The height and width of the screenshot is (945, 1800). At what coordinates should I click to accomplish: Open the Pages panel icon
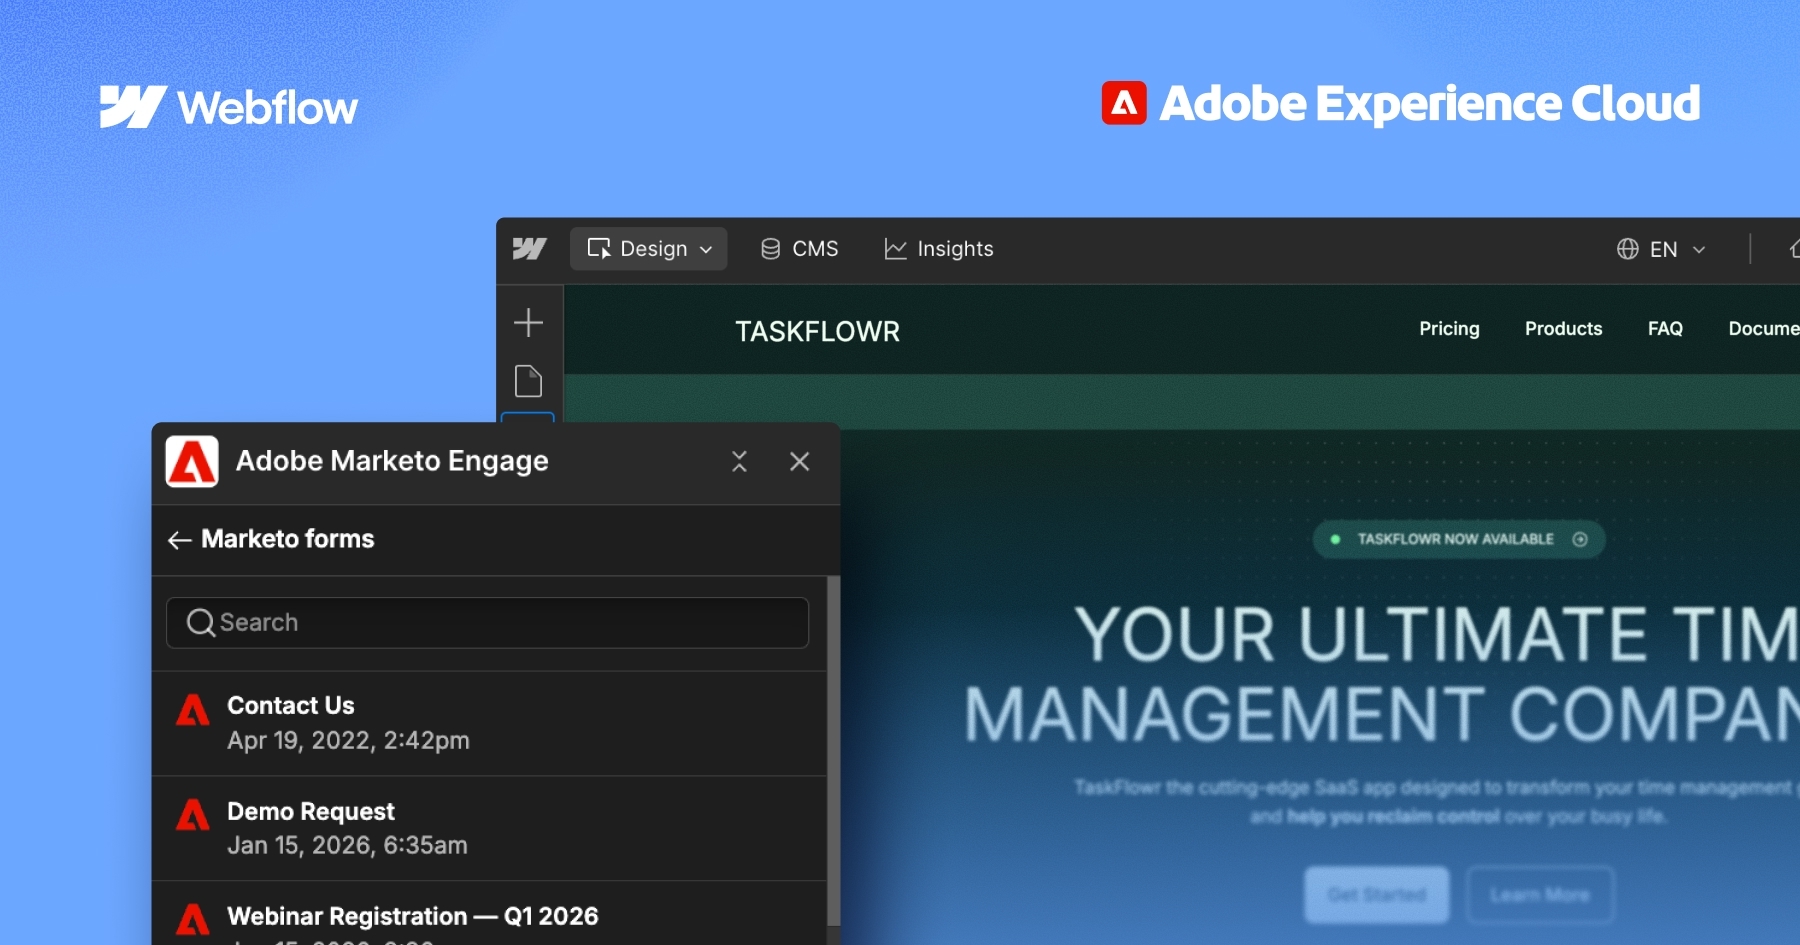pos(528,381)
